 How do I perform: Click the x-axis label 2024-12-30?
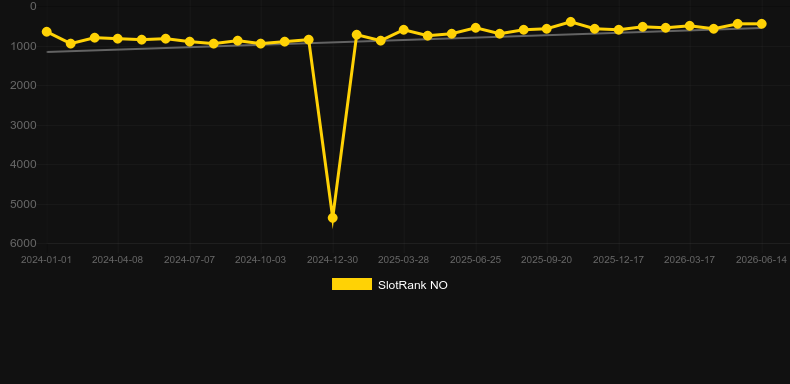[x=333, y=260]
